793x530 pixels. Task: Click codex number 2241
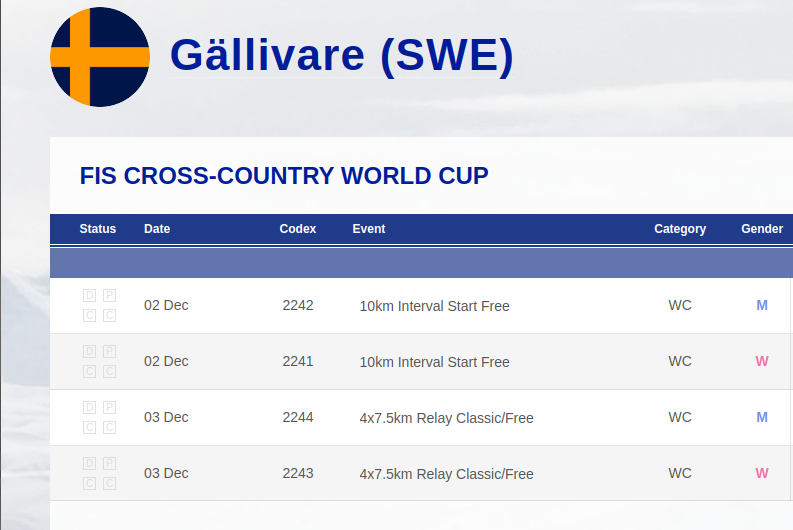tap(298, 362)
